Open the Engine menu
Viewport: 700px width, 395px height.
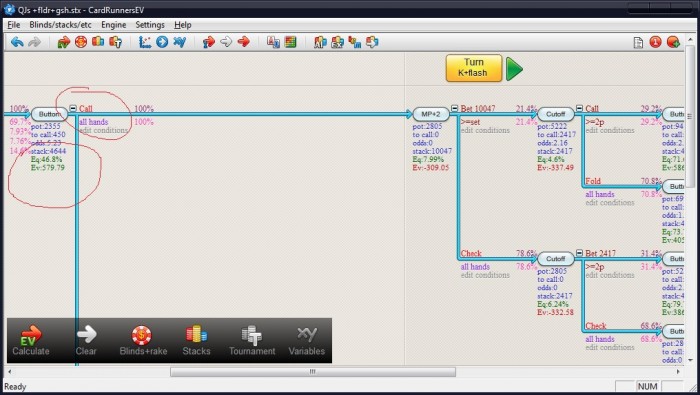[113, 25]
